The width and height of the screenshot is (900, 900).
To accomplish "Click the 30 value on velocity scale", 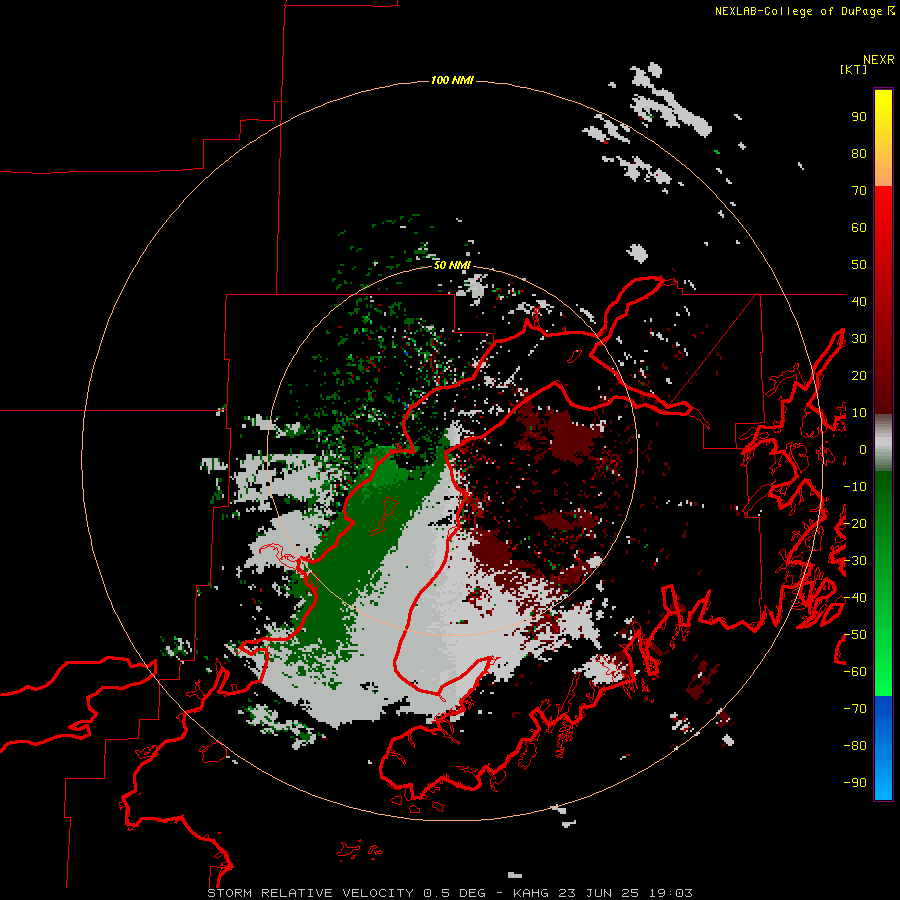I will [859, 339].
